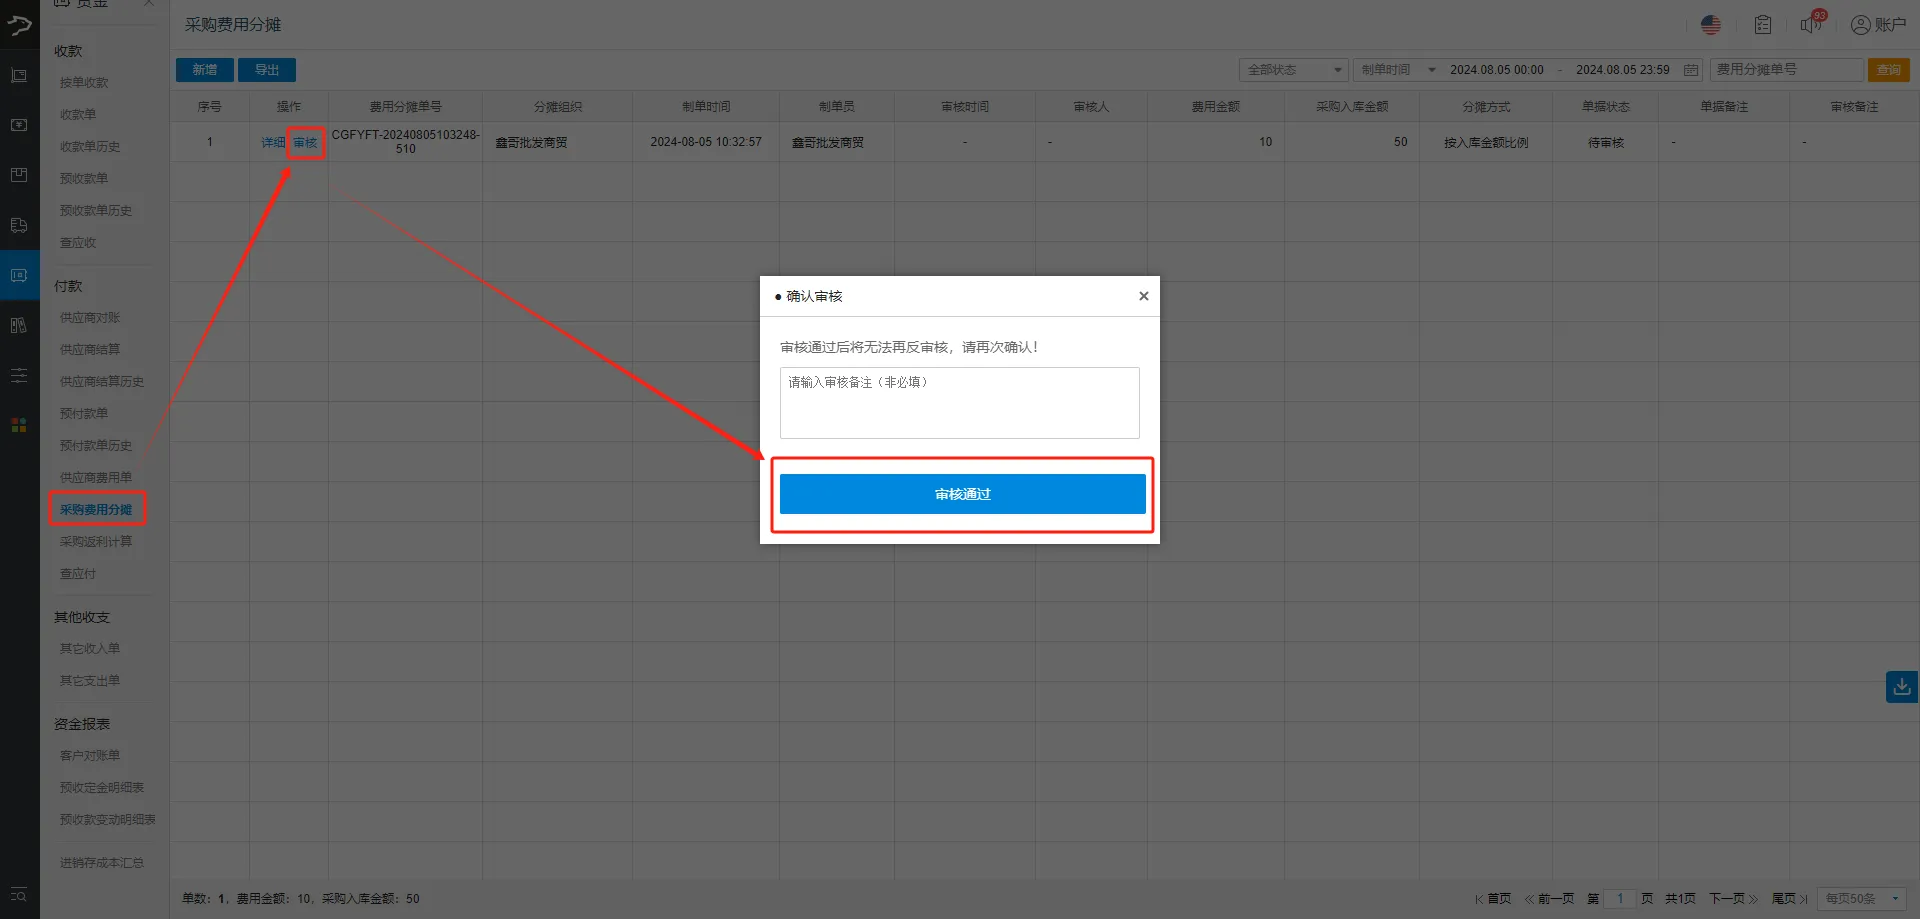Click the audit remark text area
This screenshot has width=1920, height=919.
[x=959, y=403]
